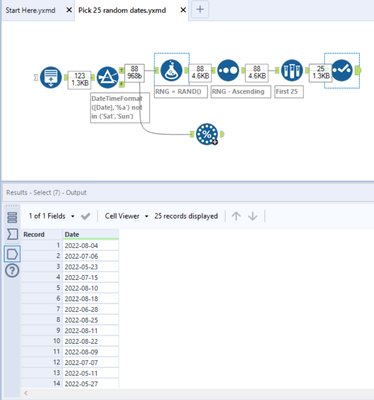This screenshot has height=400, width=374.
Task: Show output anchor data in results
Action: point(12,254)
